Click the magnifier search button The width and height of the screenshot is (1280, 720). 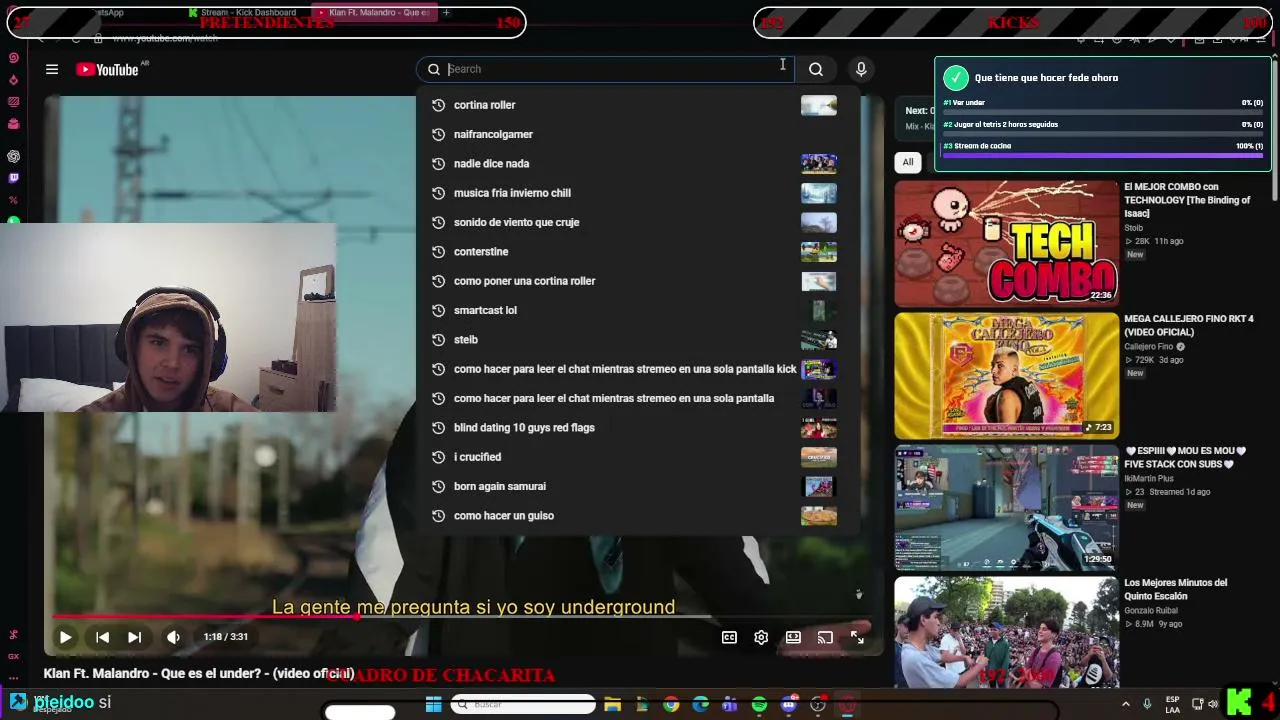point(816,69)
